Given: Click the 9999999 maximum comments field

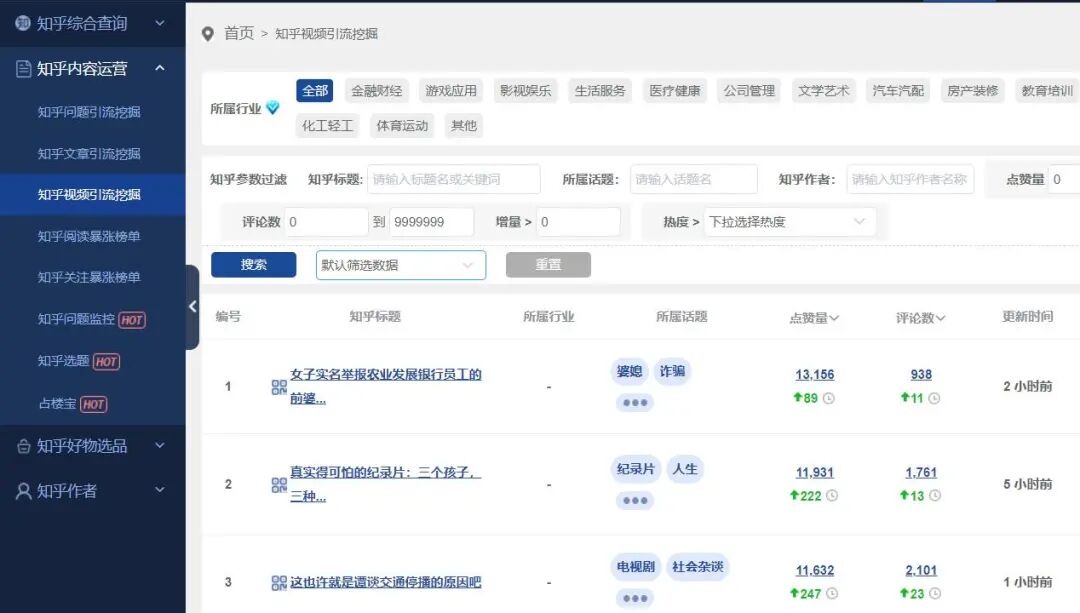Looking at the screenshot, I should pos(432,222).
